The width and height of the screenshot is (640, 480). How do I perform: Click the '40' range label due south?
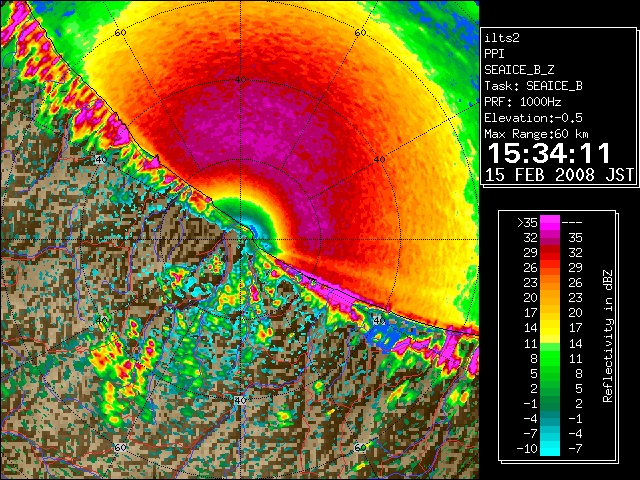pos(240,400)
